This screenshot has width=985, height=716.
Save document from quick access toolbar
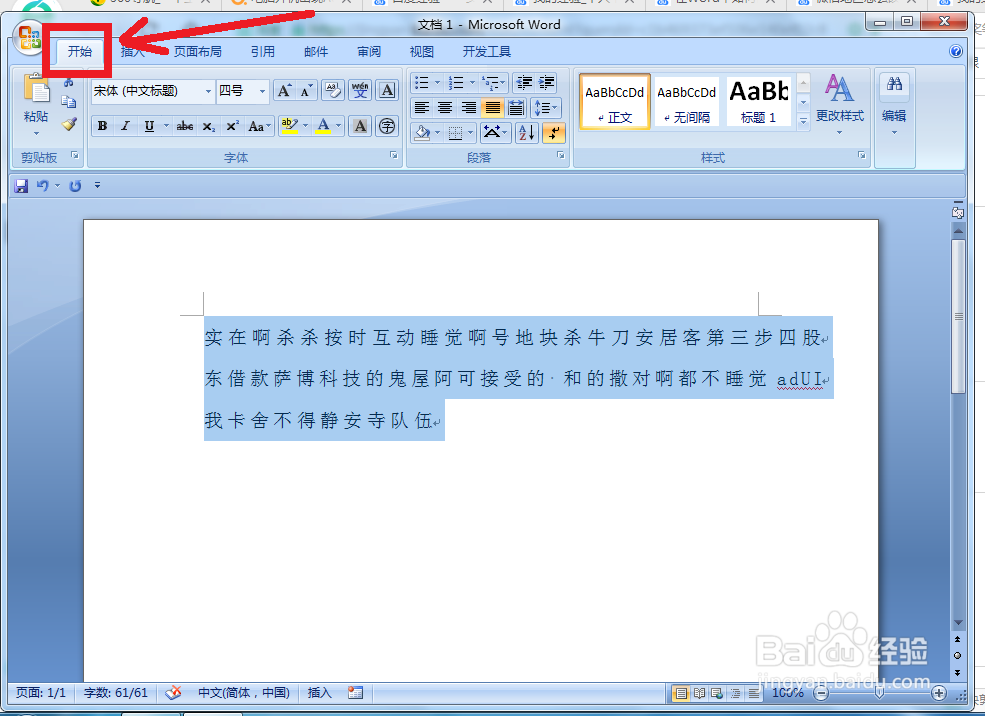click(x=21, y=186)
